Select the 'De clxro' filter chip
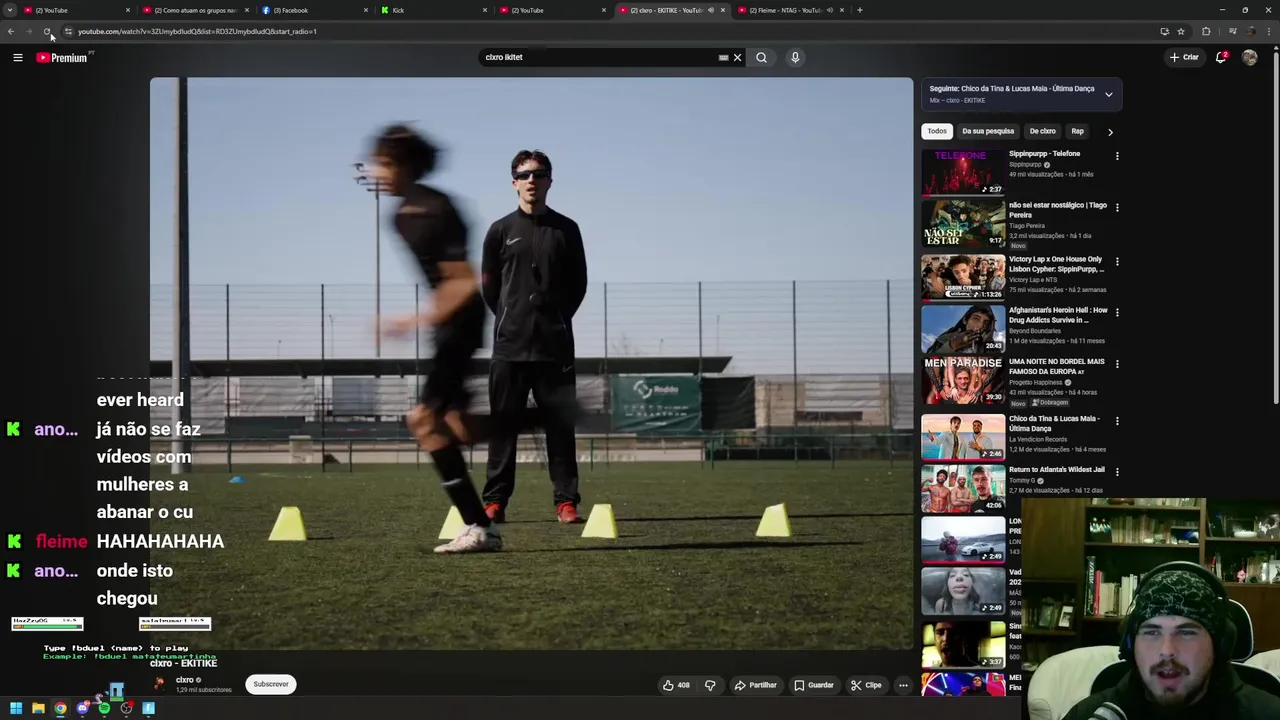 coord(1042,131)
